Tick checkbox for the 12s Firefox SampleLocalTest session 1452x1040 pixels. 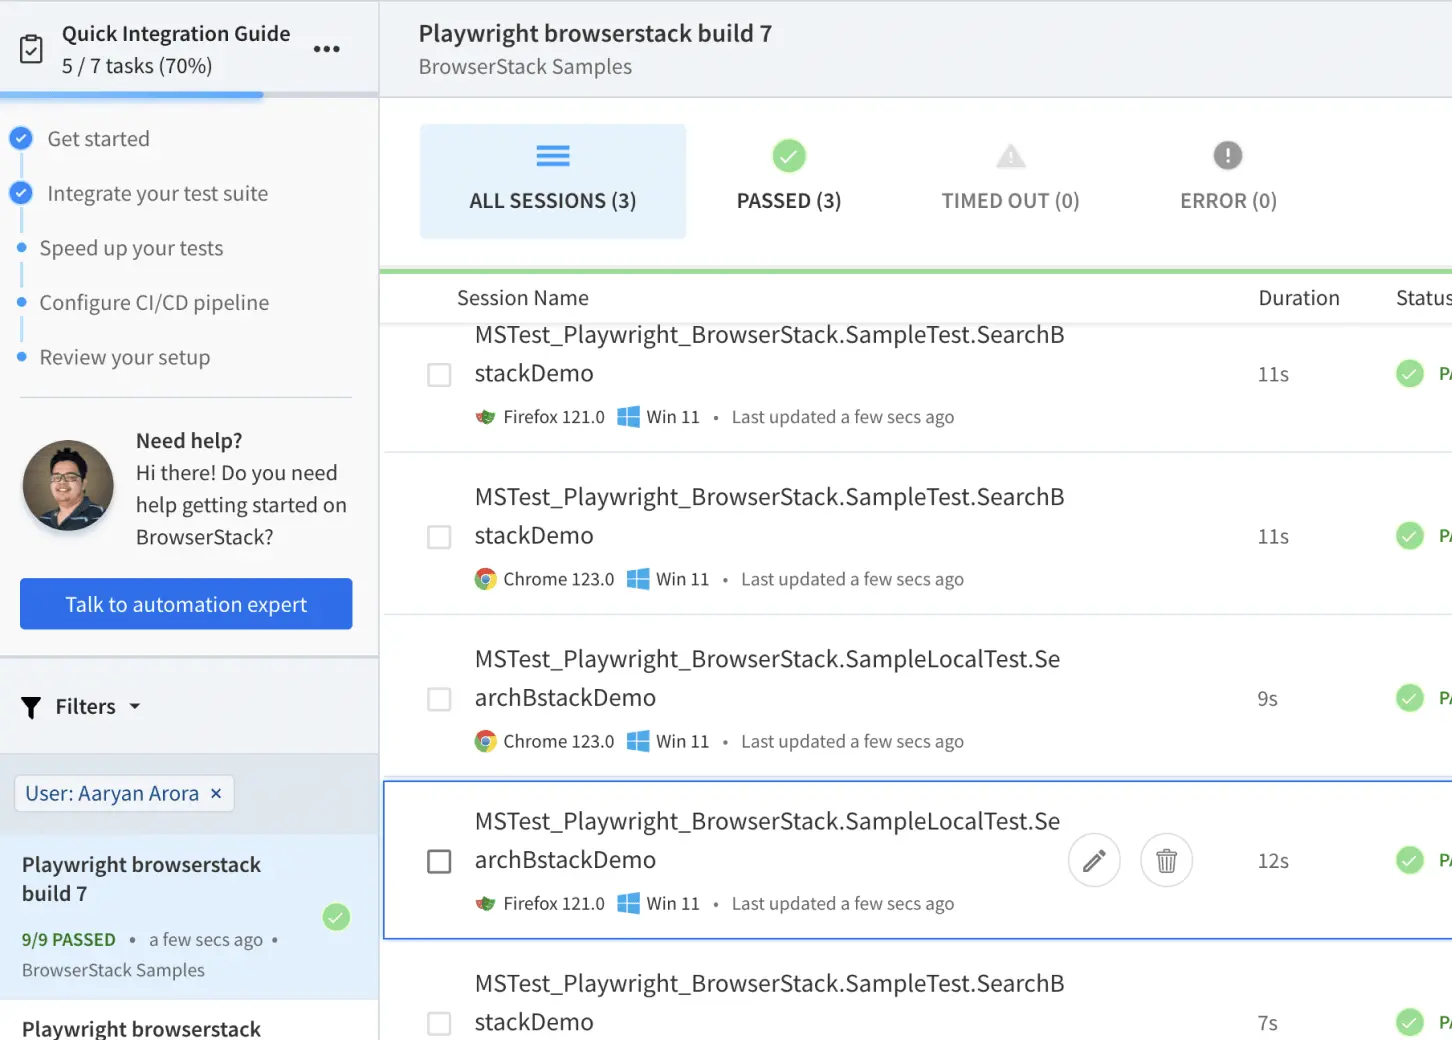(439, 861)
